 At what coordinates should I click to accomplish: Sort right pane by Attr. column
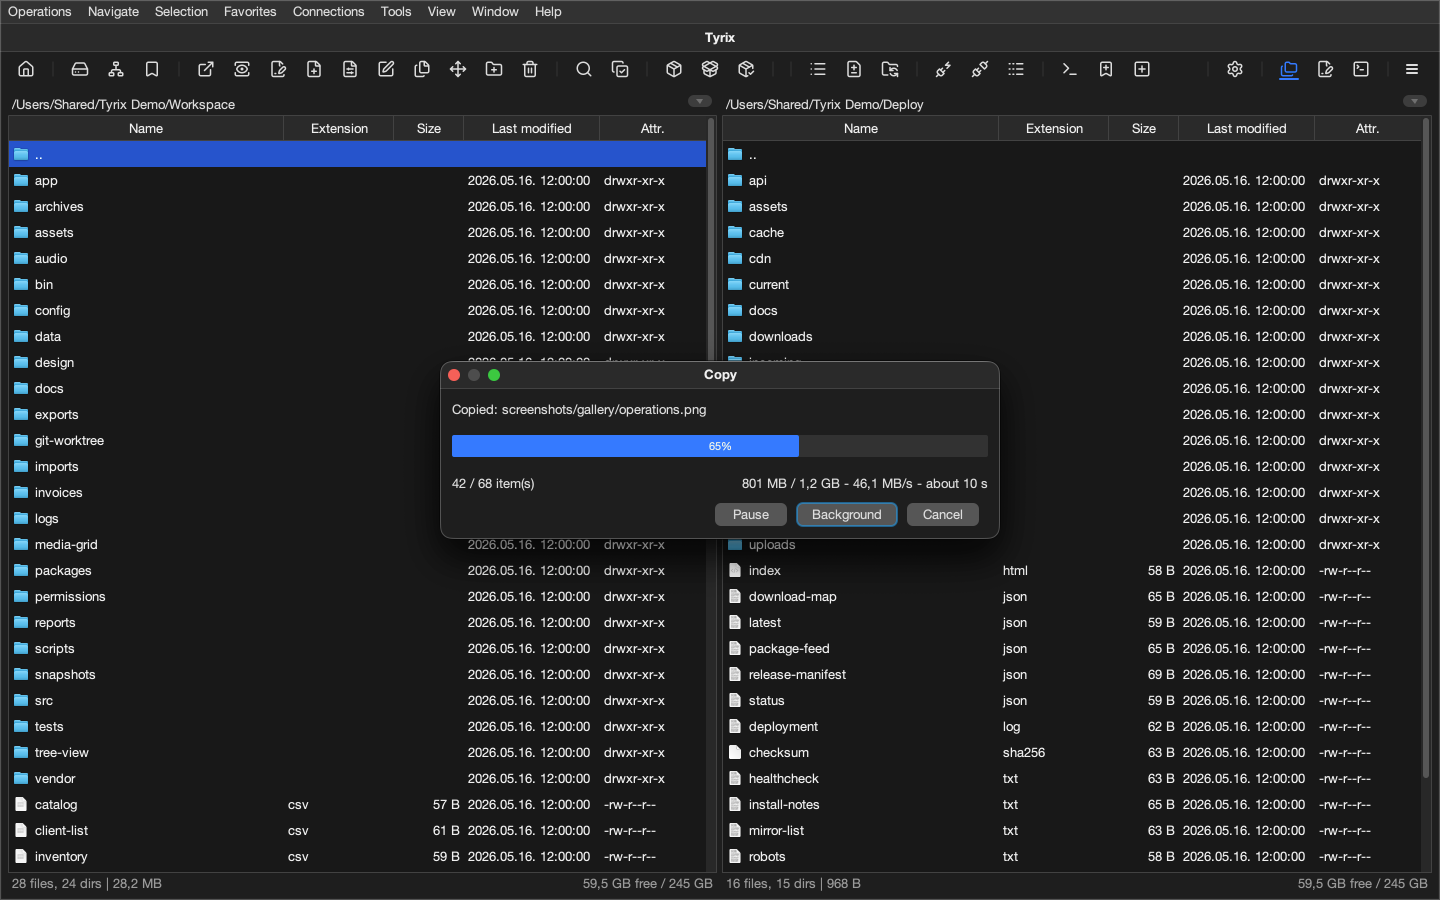[1367, 128]
